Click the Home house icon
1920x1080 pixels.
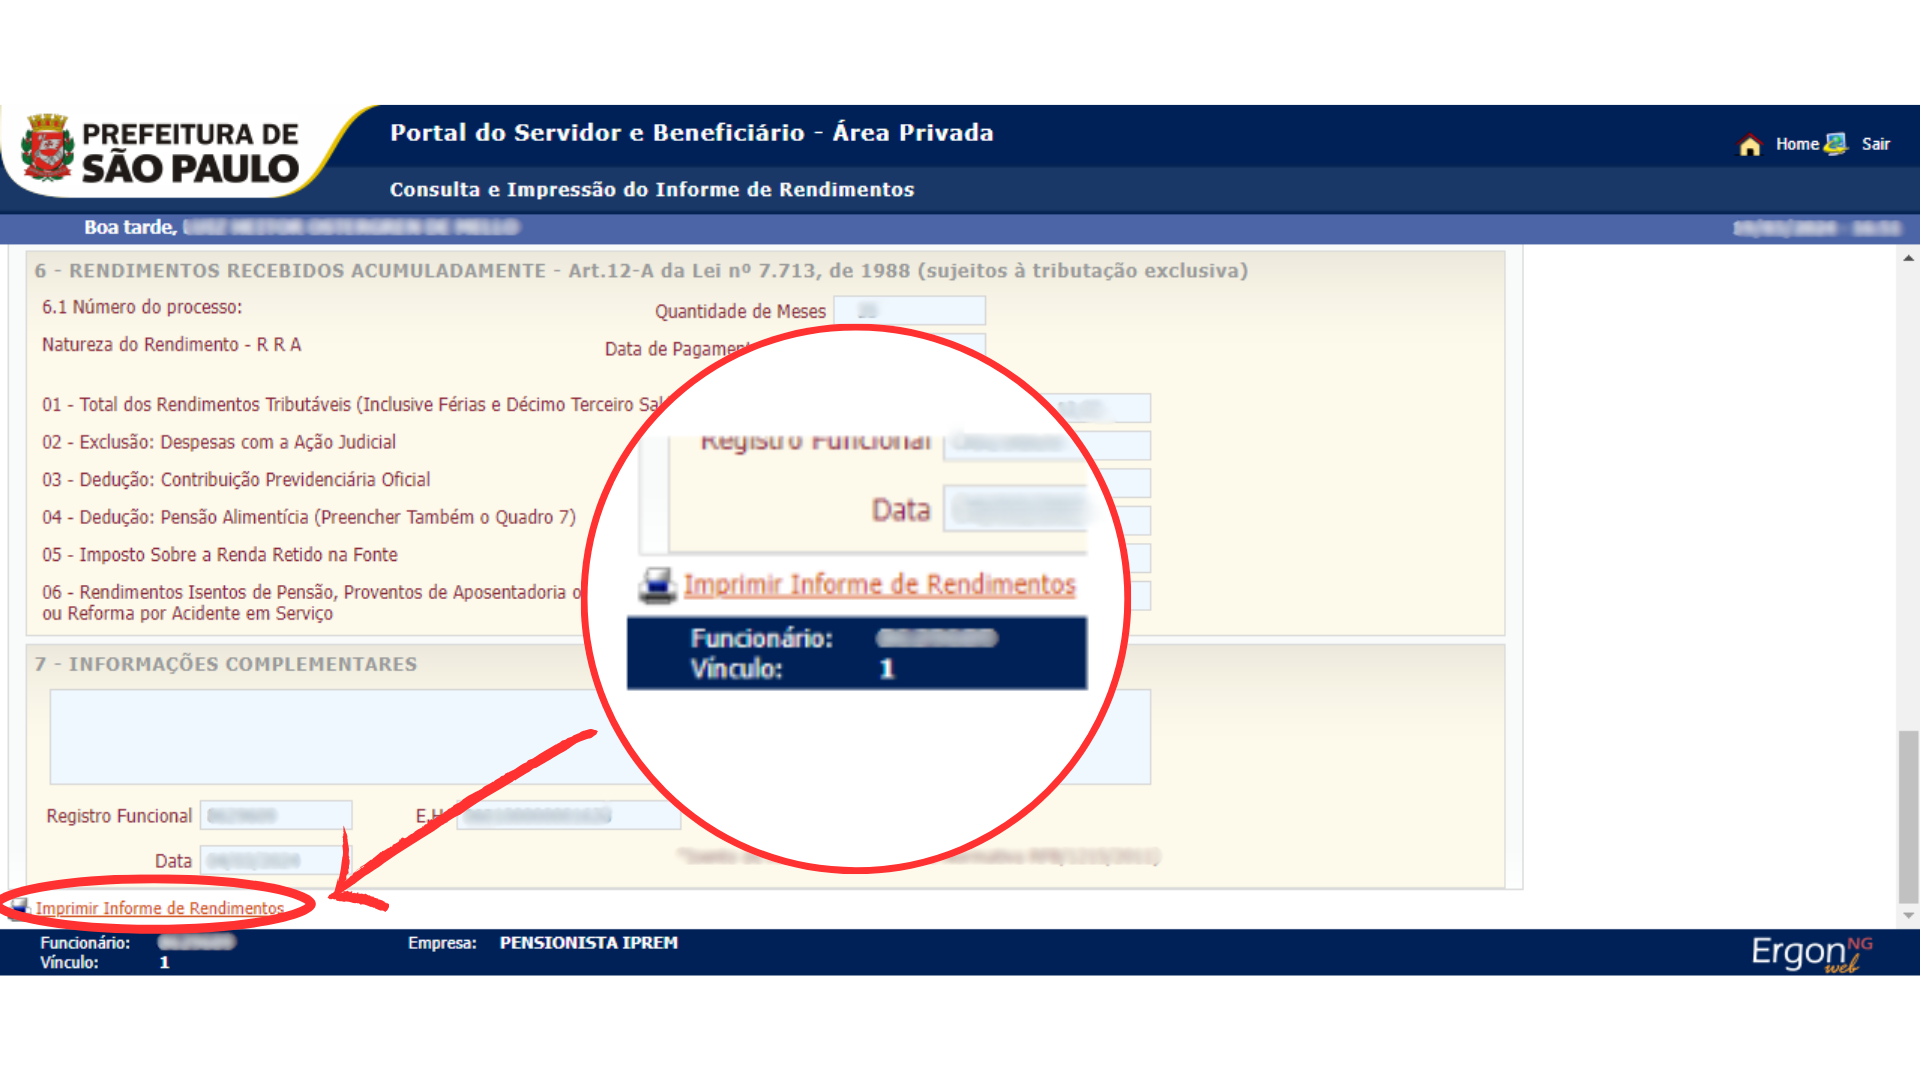click(x=1749, y=145)
